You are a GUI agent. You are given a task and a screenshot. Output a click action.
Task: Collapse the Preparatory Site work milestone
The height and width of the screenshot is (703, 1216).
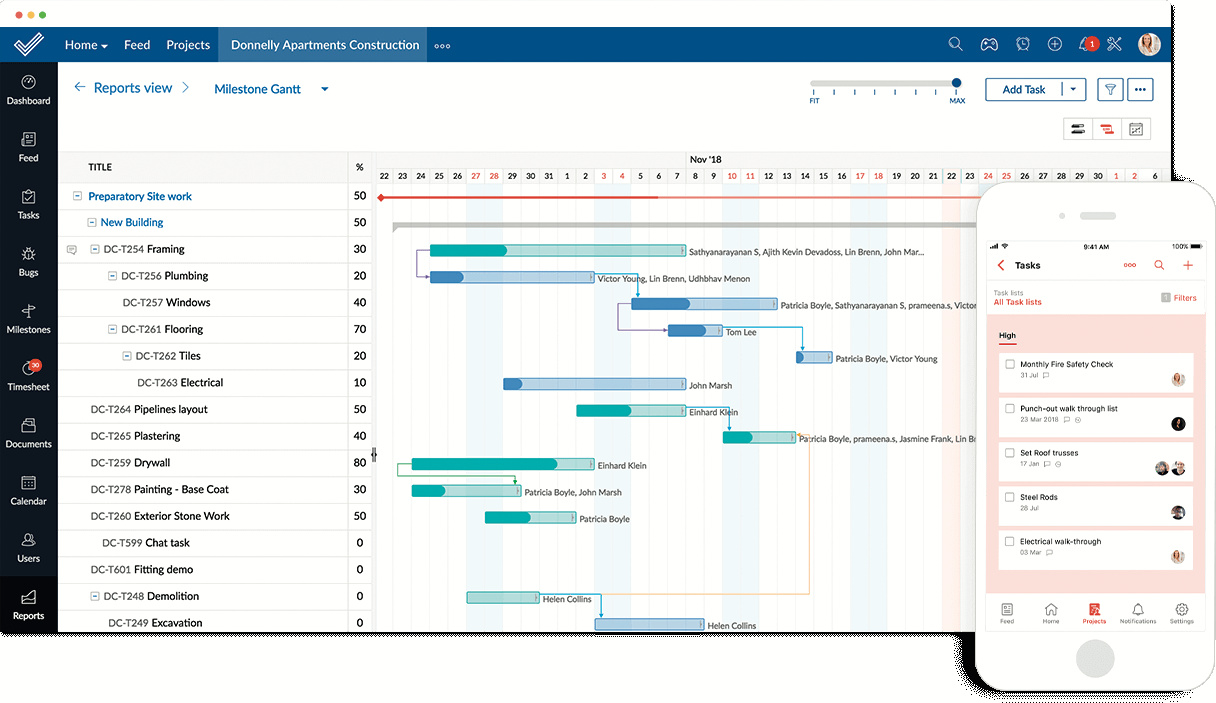77,196
